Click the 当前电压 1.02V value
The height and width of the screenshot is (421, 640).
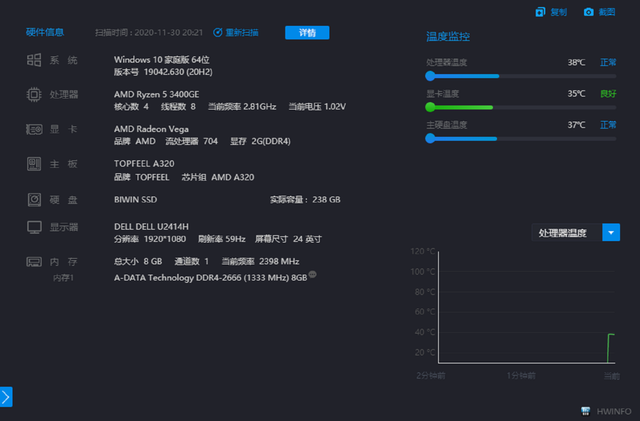coord(317,107)
